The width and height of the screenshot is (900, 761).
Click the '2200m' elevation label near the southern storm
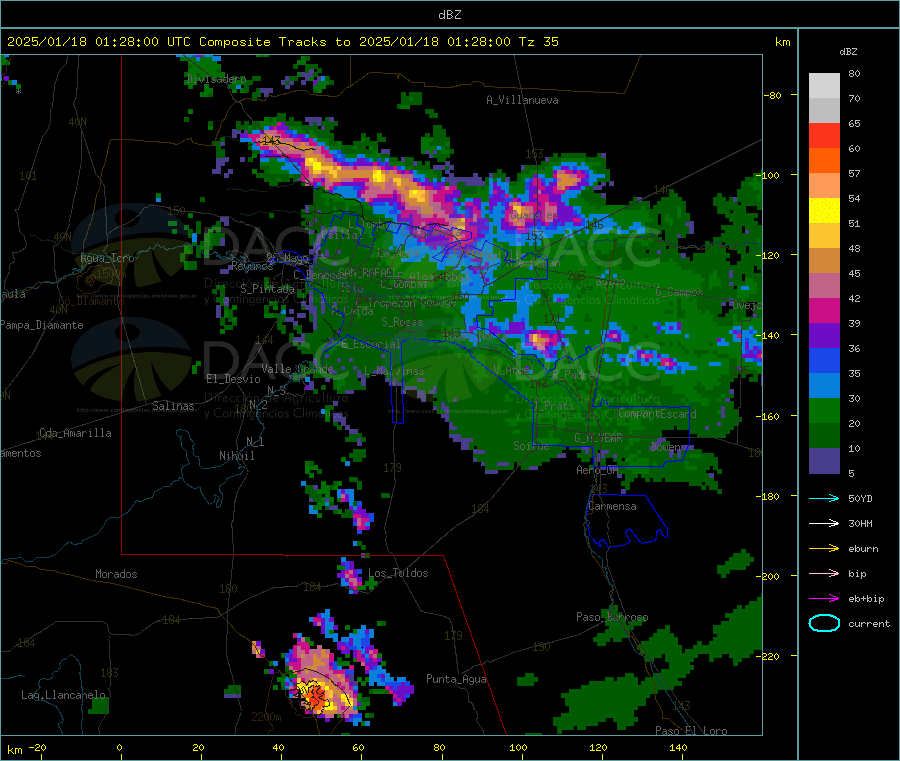tap(266, 717)
